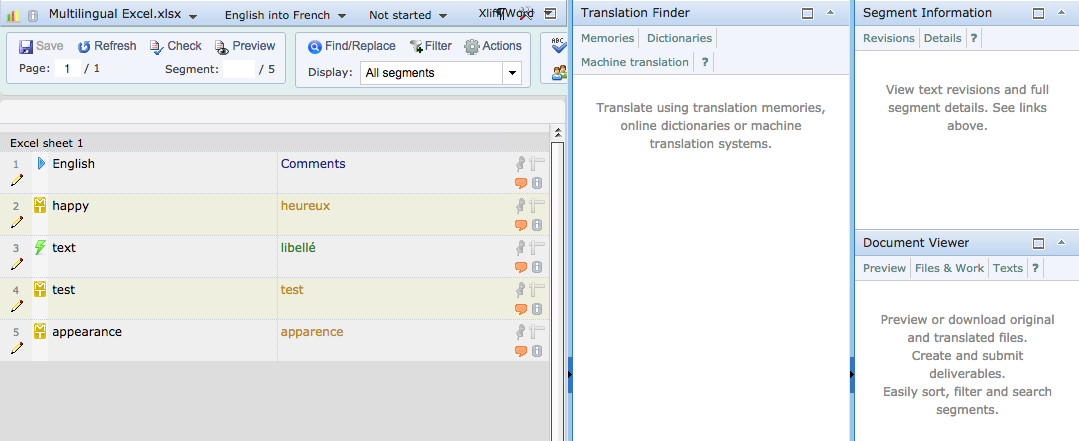Toggle the lock icon next to the file name
The image size is (1079, 441).
click(x=33, y=16)
